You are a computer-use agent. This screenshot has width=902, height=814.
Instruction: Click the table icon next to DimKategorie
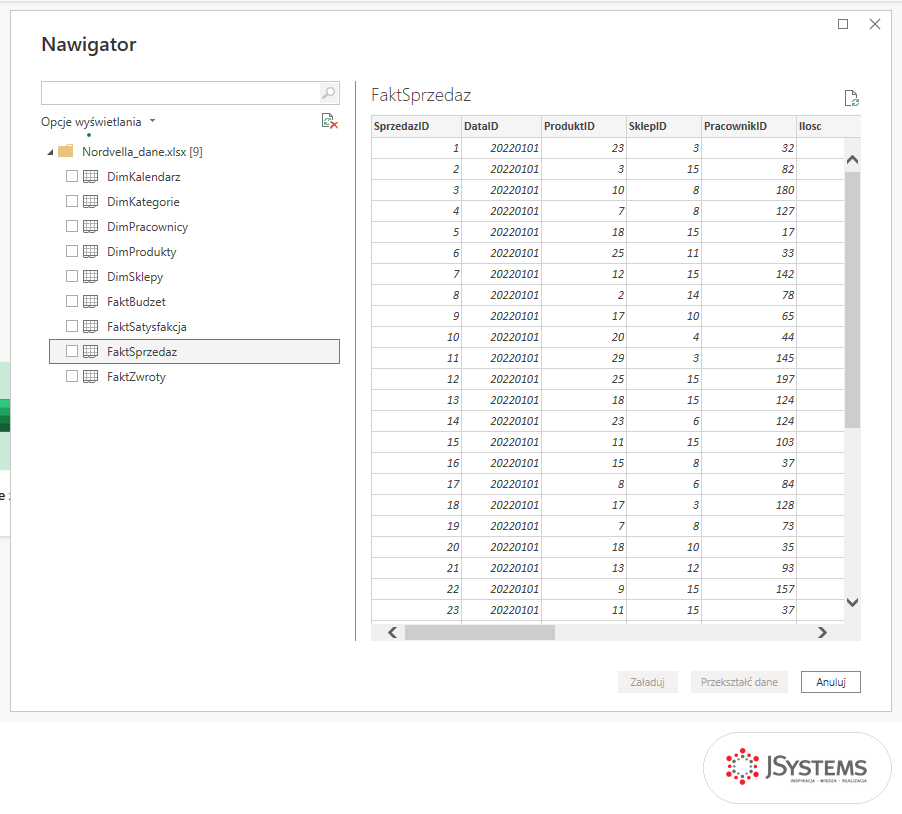[x=90, y=201]
